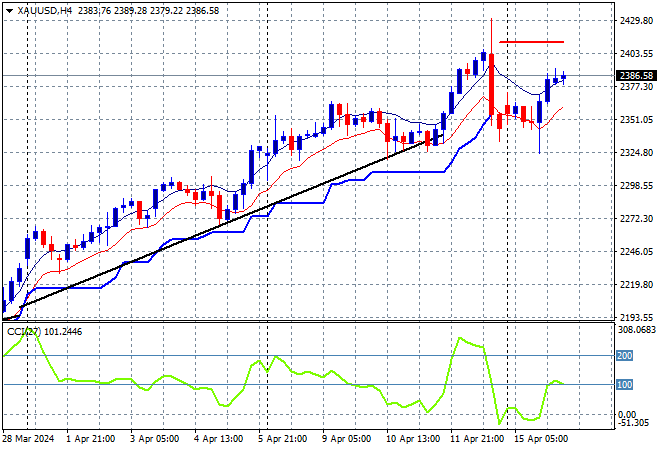Click time axis label 1 Apr 21:00
The width and height of the screenshot is (660, 450).
click(90, 439)
